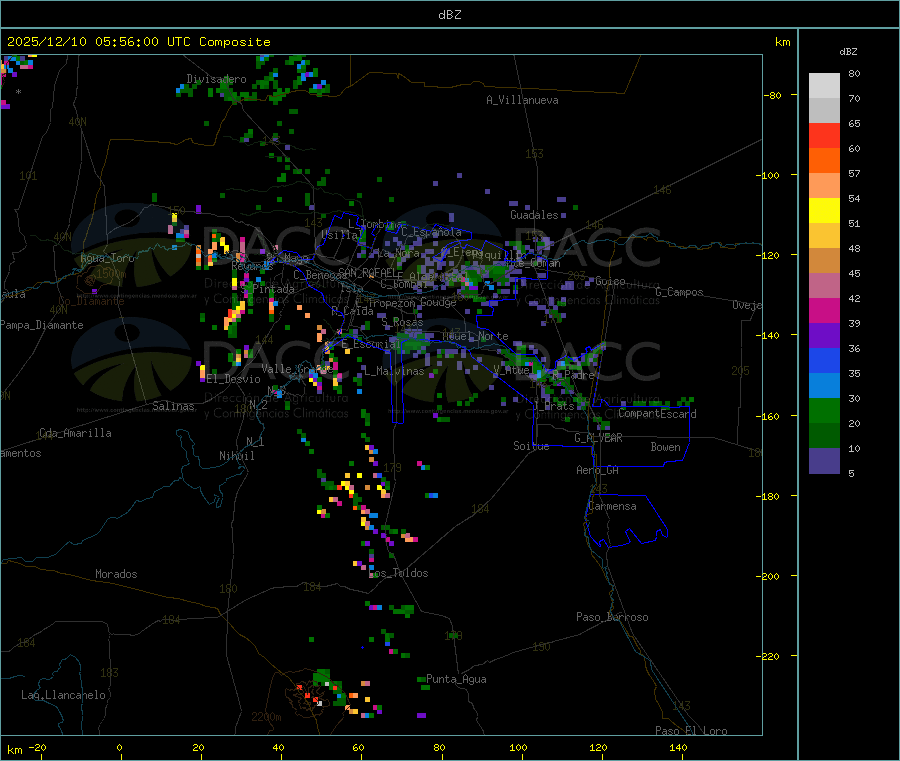Click the 'Carmensa' place label

click(x=612, y=506)
